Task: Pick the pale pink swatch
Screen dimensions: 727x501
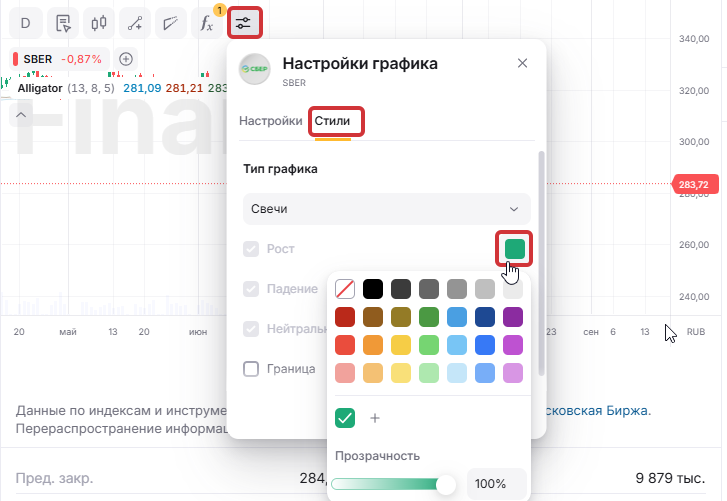Action: point(345,373)
